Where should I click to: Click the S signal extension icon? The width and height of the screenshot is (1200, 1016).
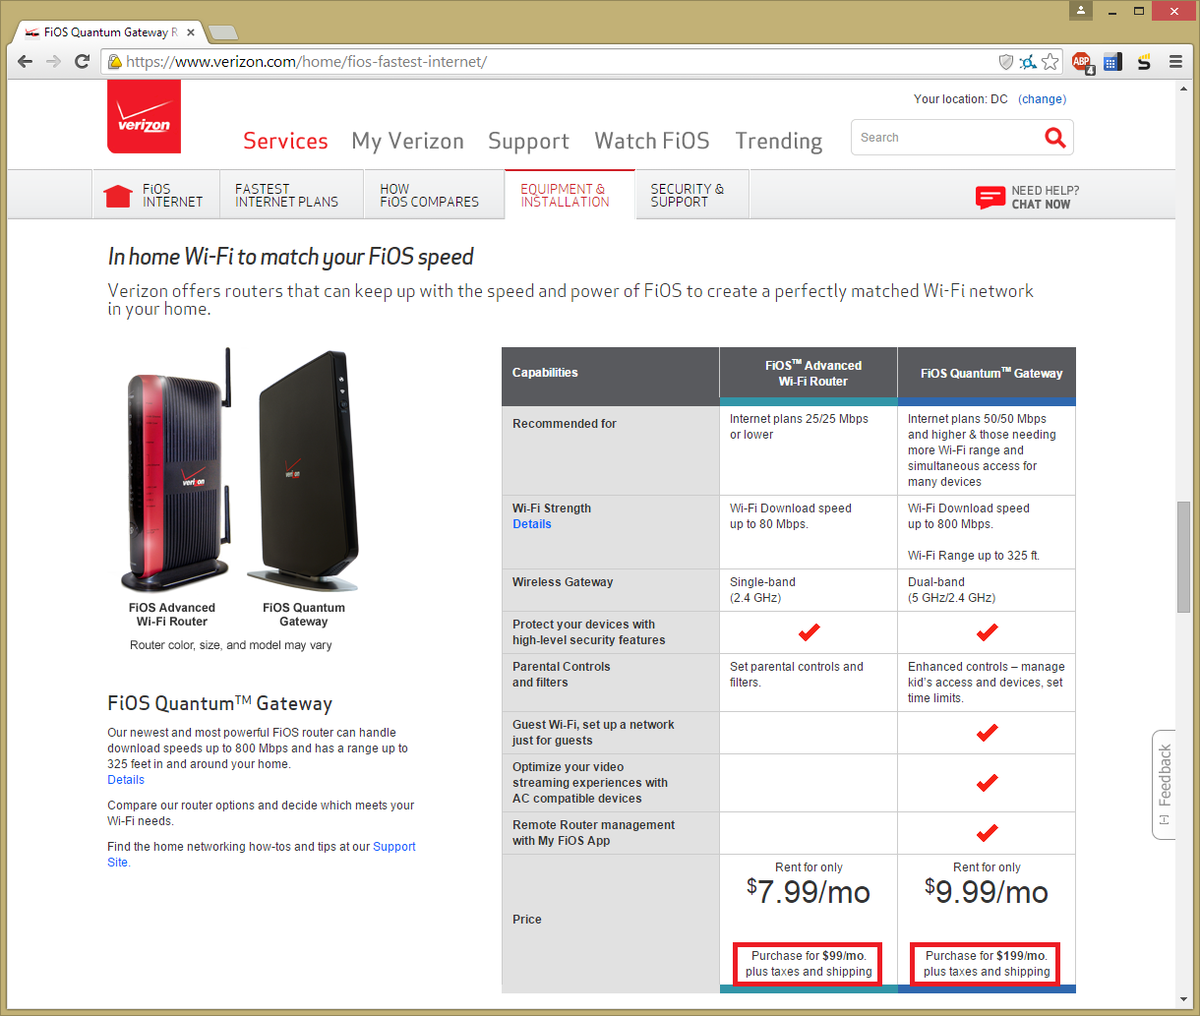coord(1144,62)
